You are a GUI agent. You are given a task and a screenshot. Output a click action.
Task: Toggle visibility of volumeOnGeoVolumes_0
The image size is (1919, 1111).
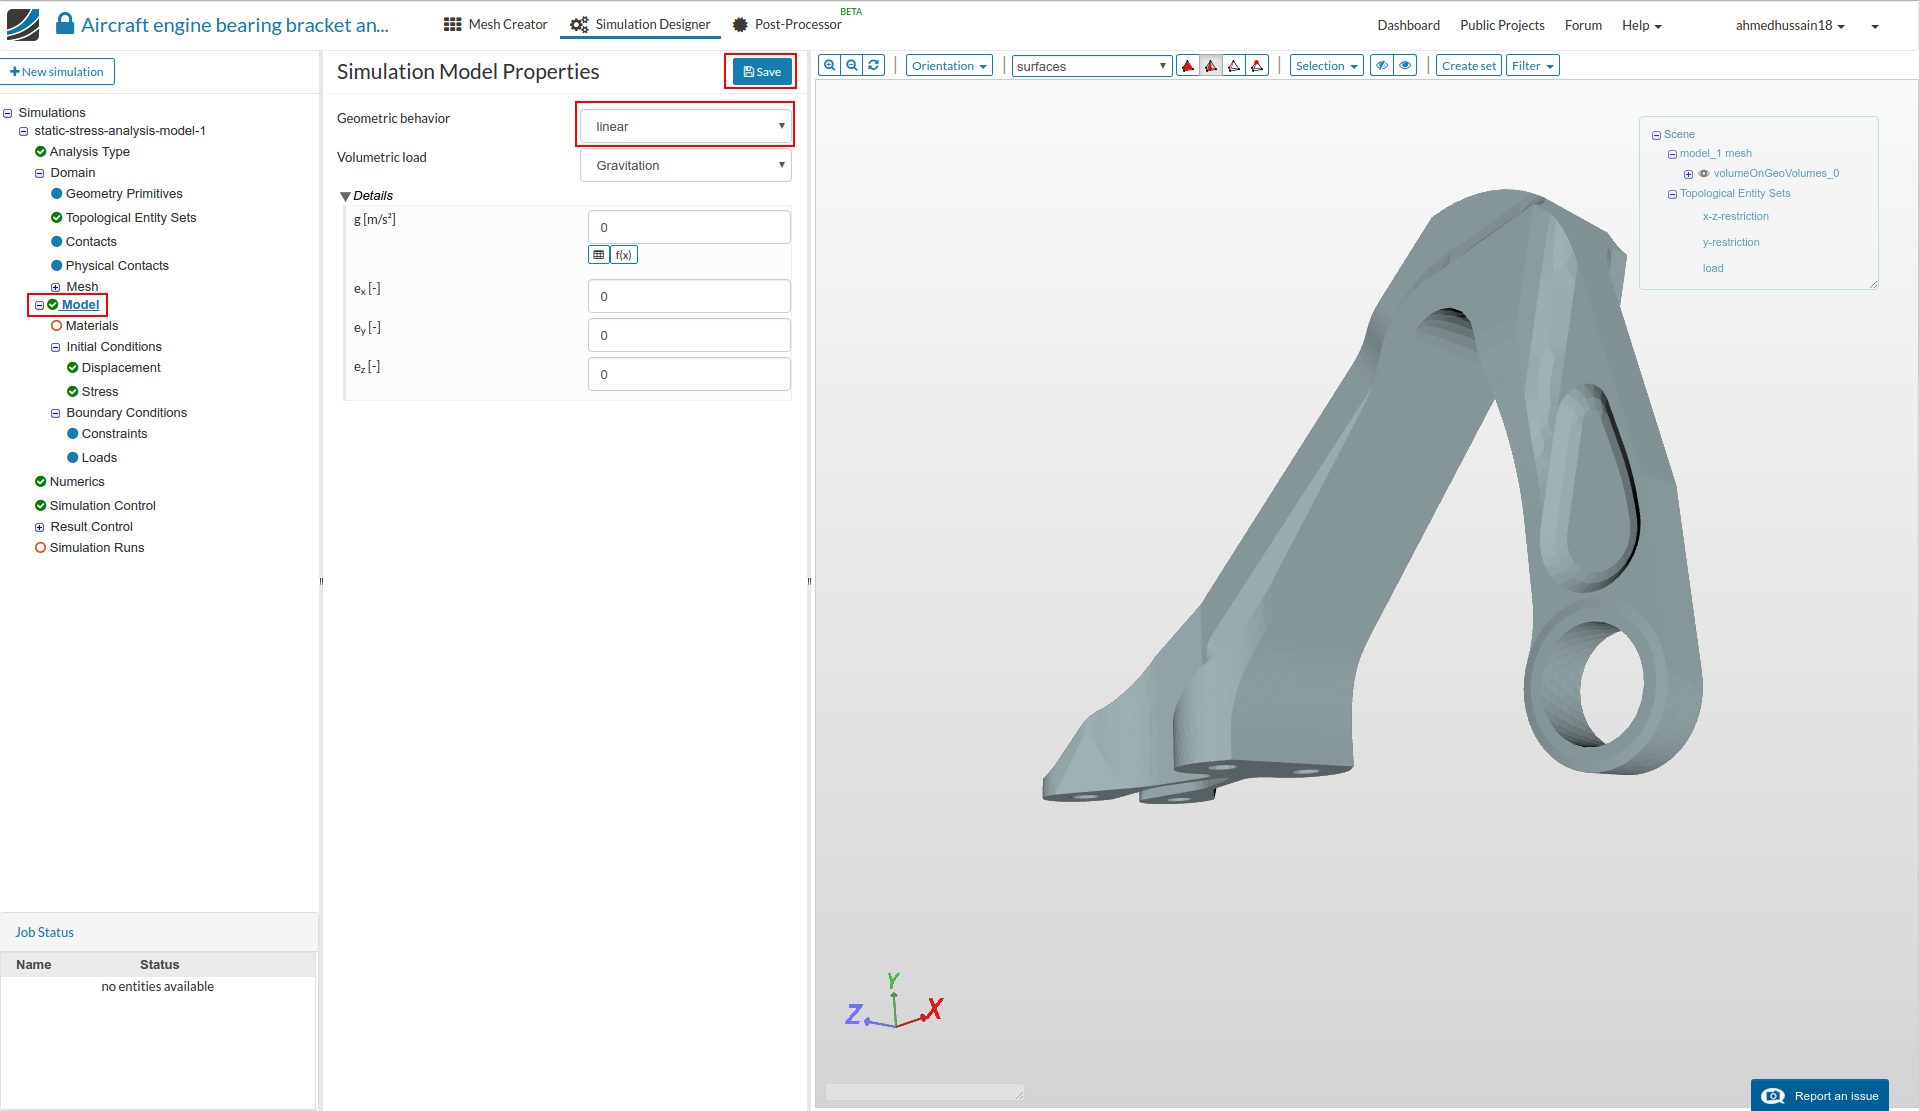pos(1704,174)
